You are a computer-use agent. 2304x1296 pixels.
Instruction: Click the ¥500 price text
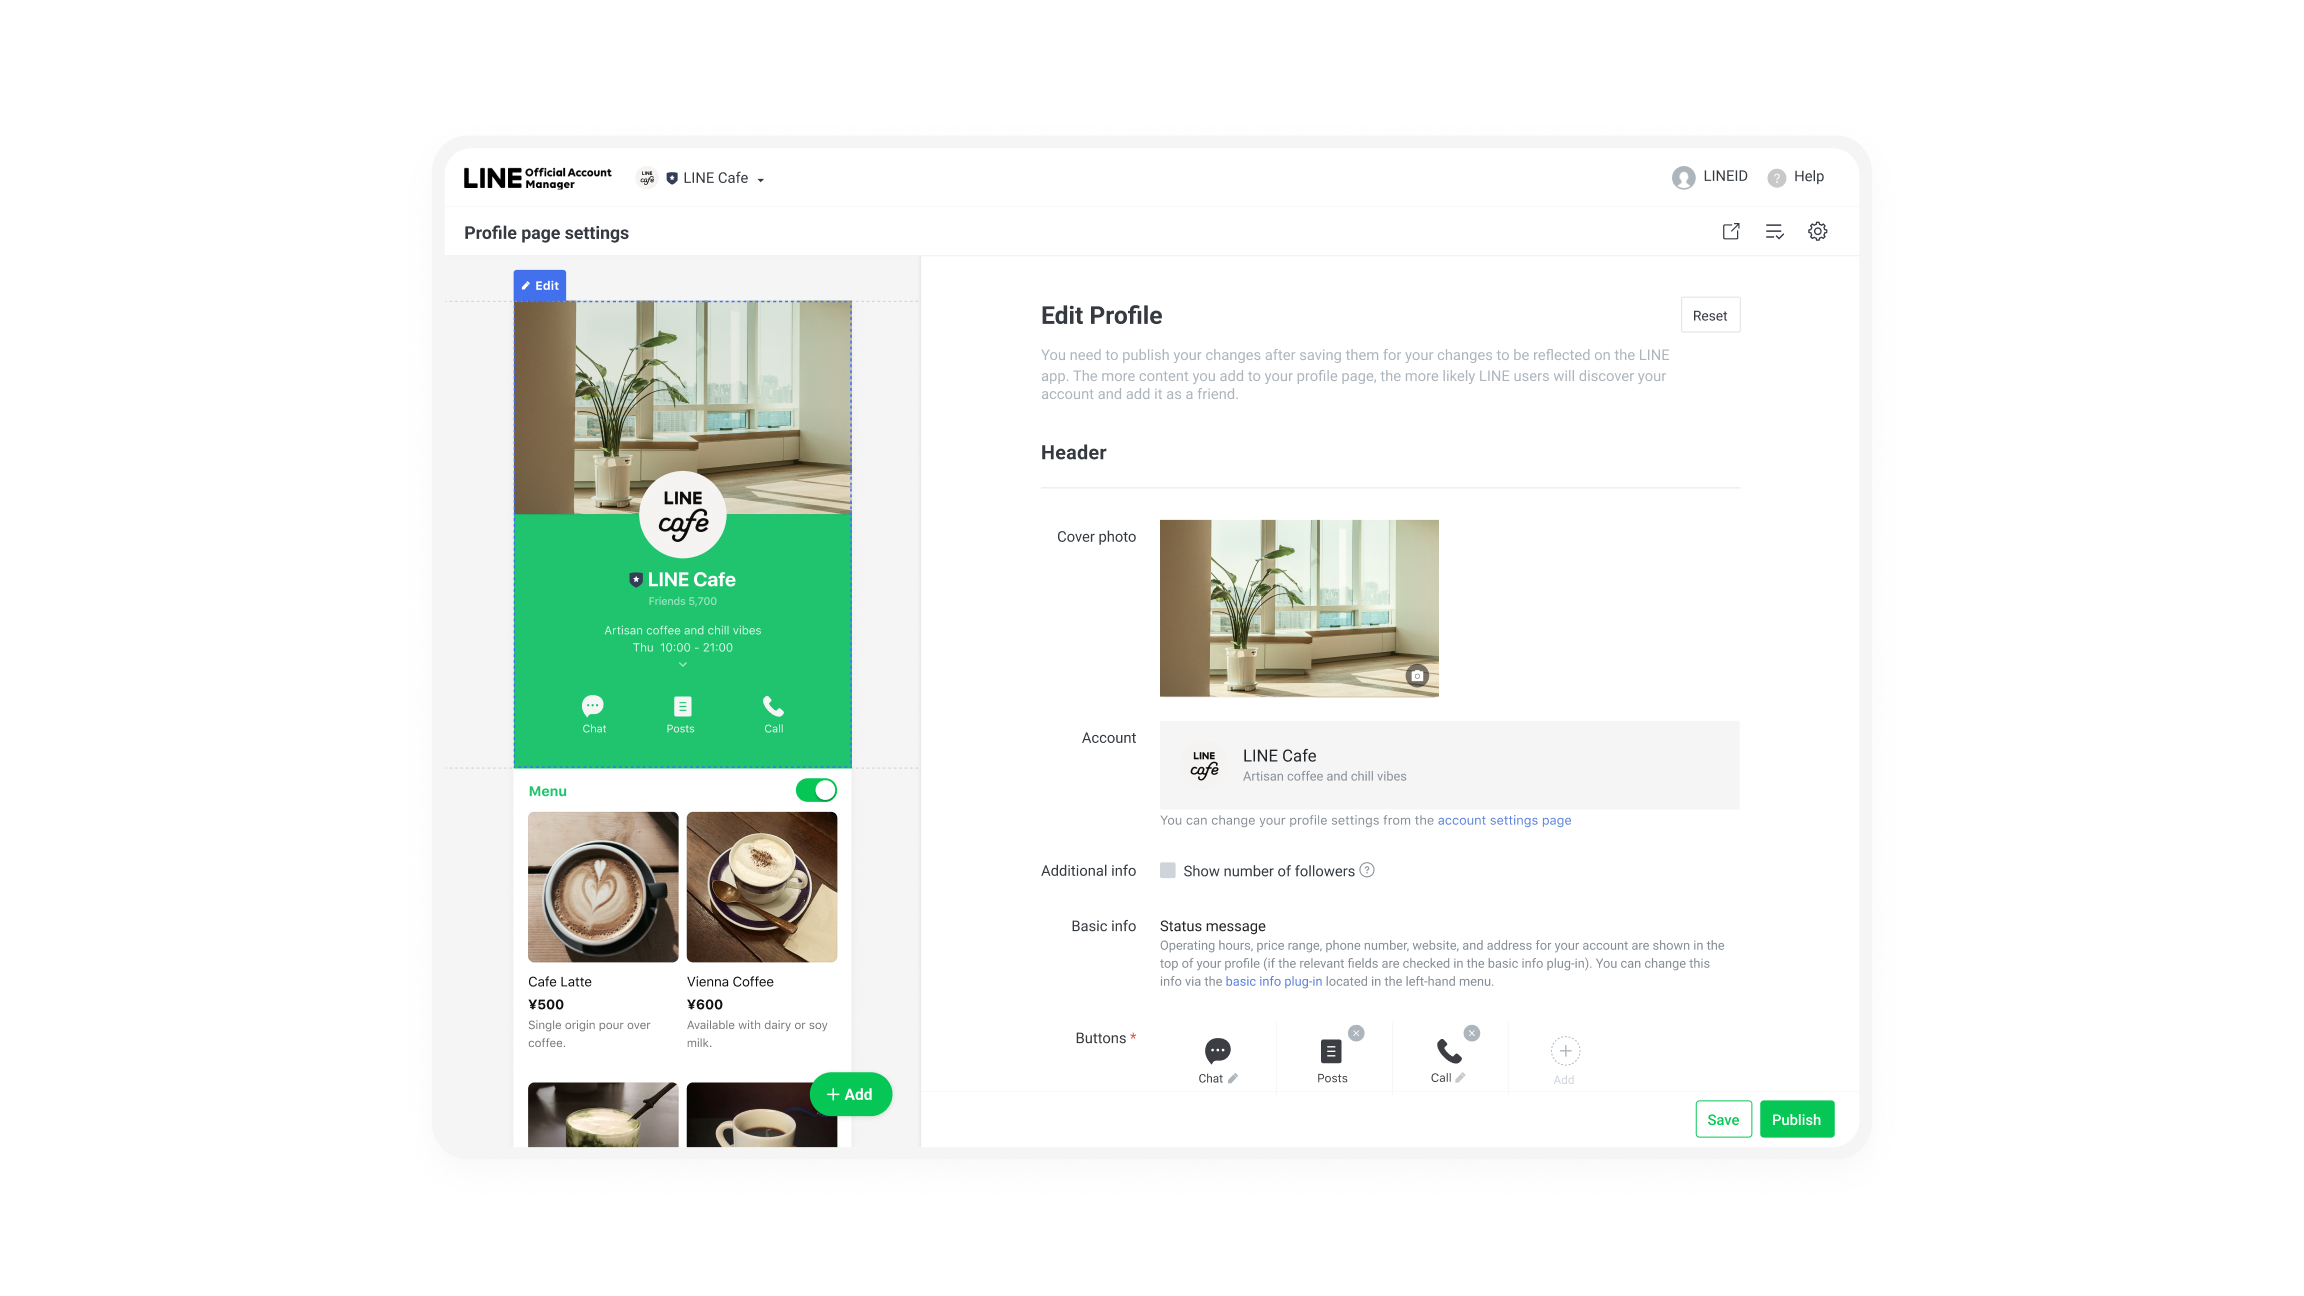click(x=546, y=1004)
